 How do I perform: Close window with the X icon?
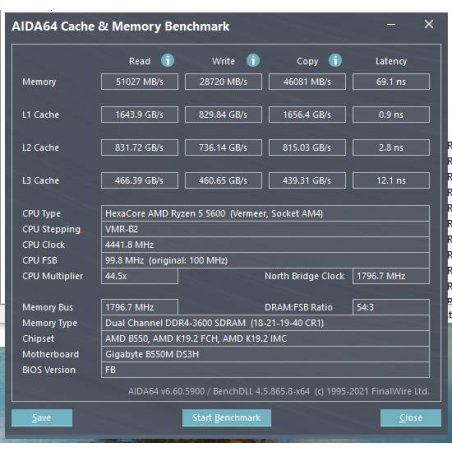429,24
